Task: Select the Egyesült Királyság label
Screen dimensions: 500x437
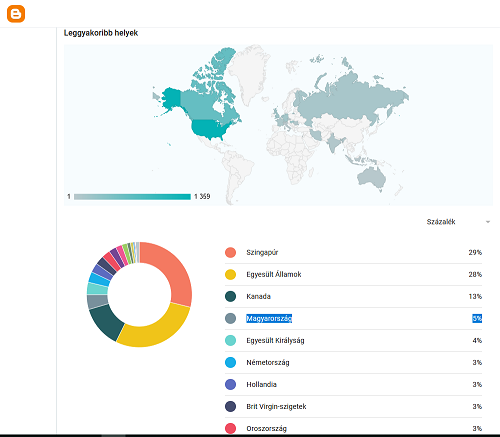Action: tap(275, 341)
